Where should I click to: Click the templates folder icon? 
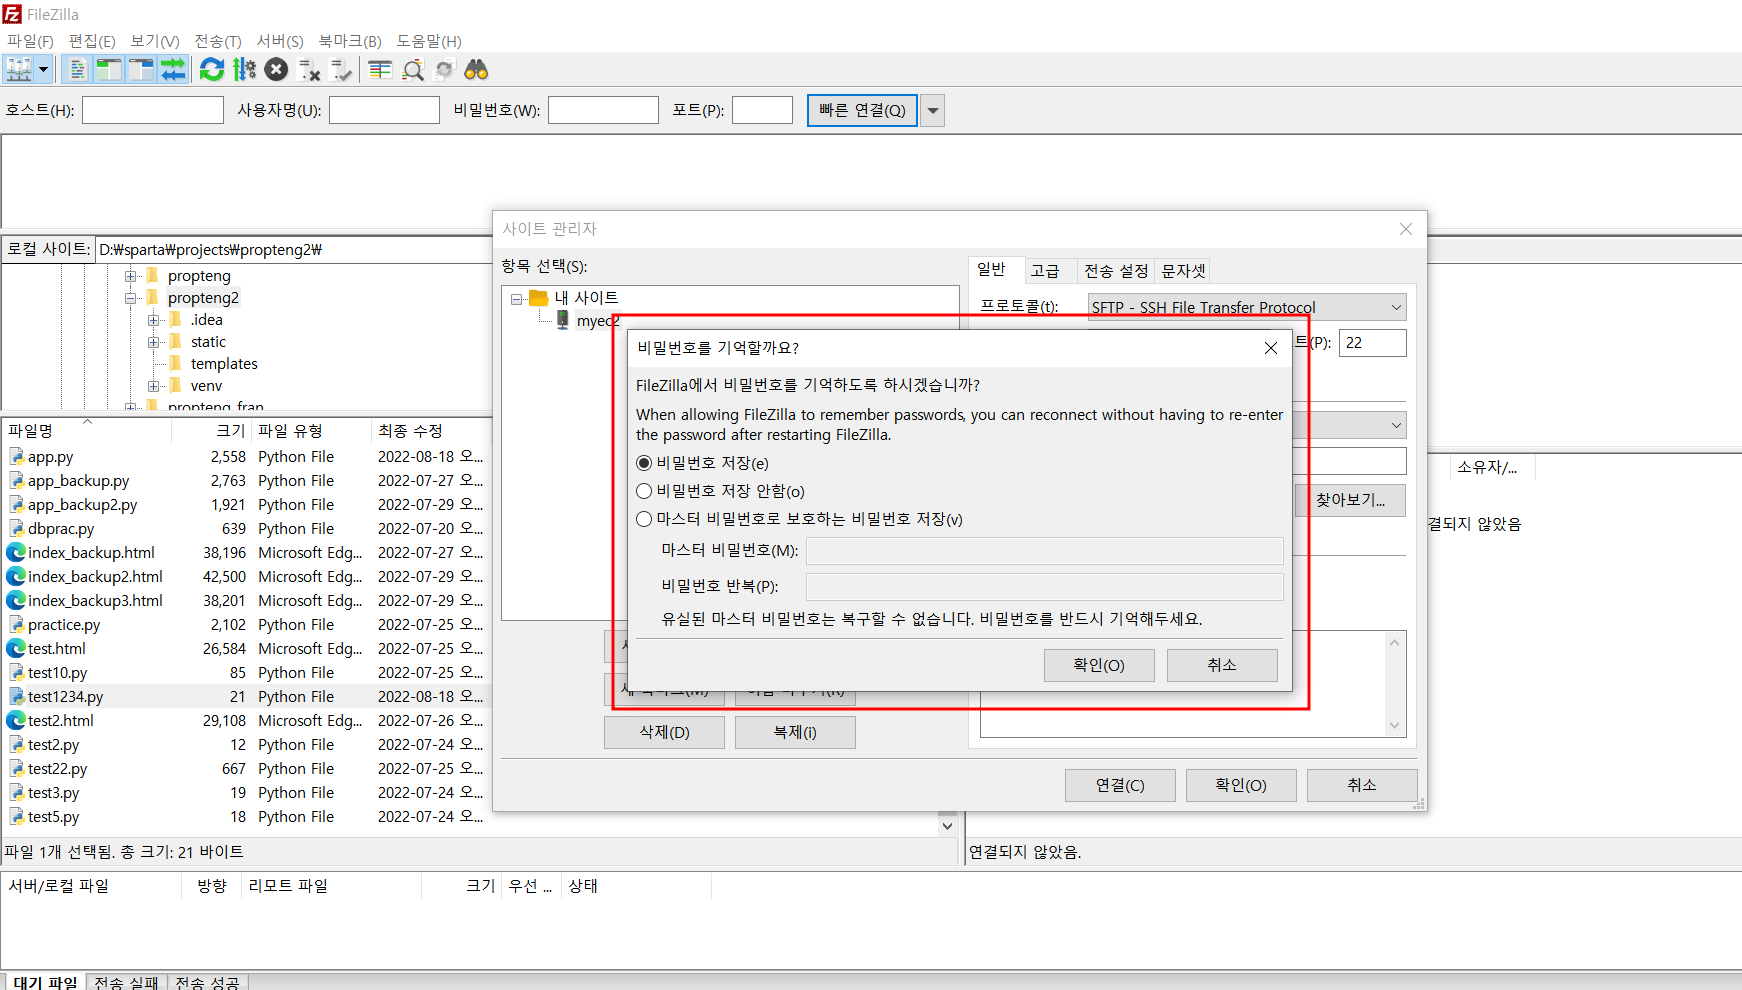coord(176,363)
